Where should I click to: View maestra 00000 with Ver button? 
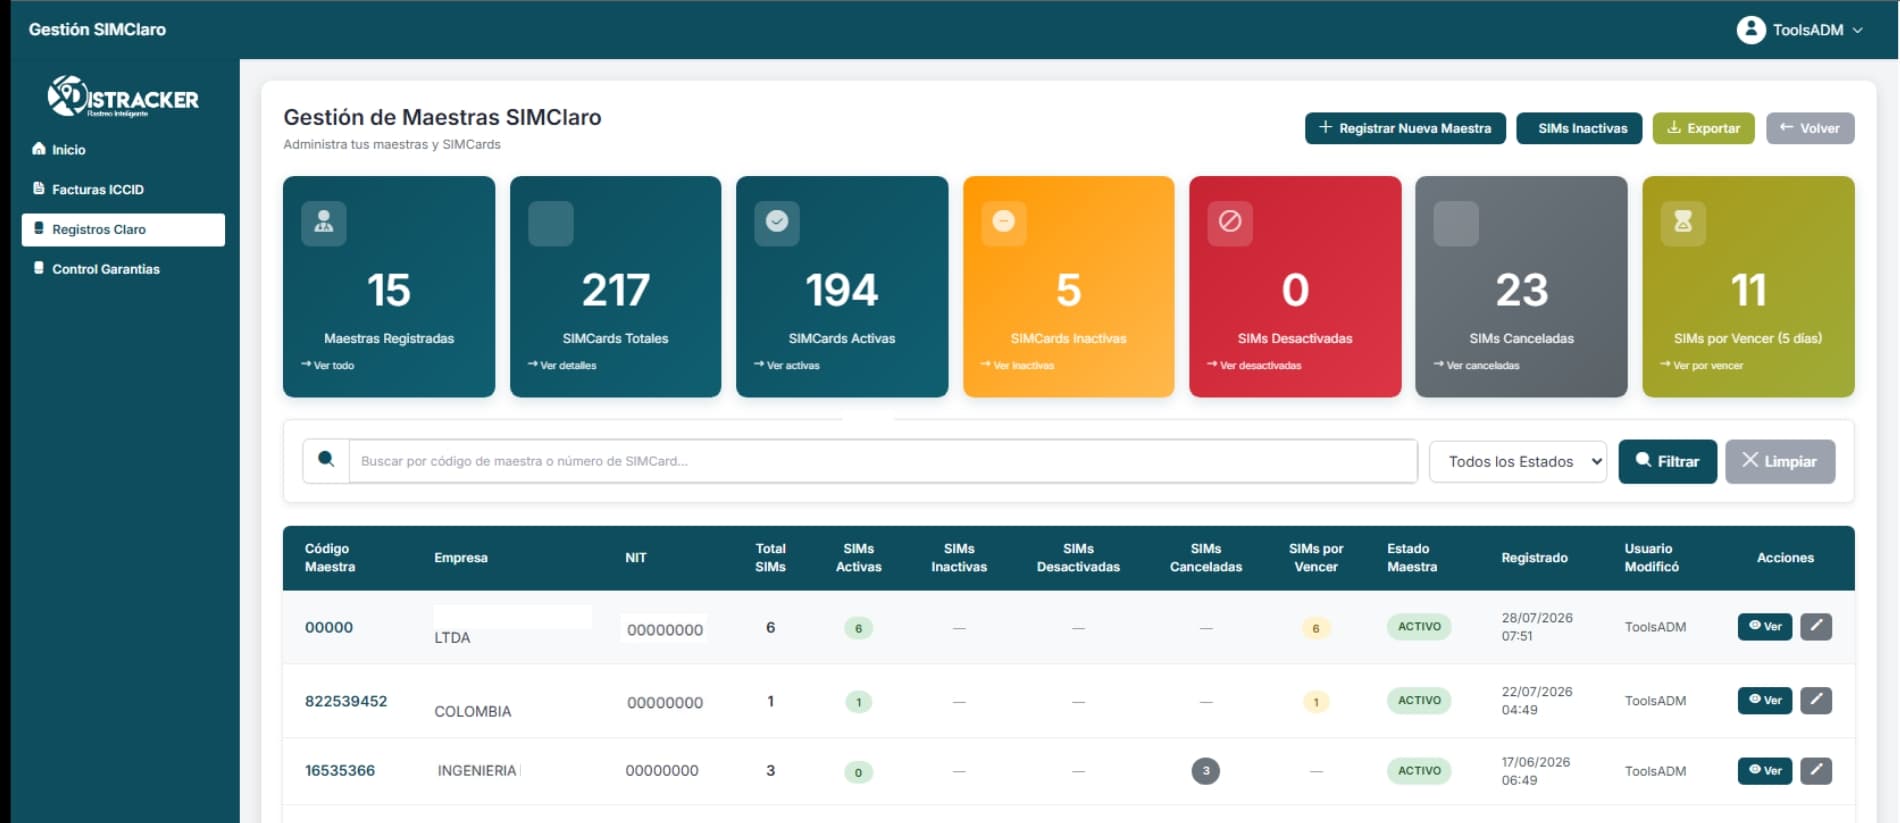pyautogui.click(x=1765, y=626)
